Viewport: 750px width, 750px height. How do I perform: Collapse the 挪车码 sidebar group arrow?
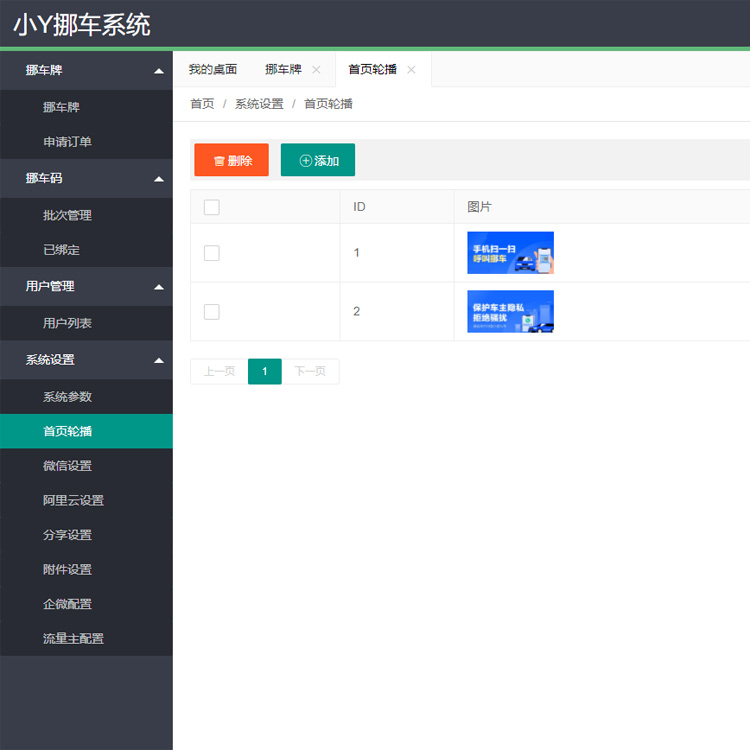tap(159, 179)
